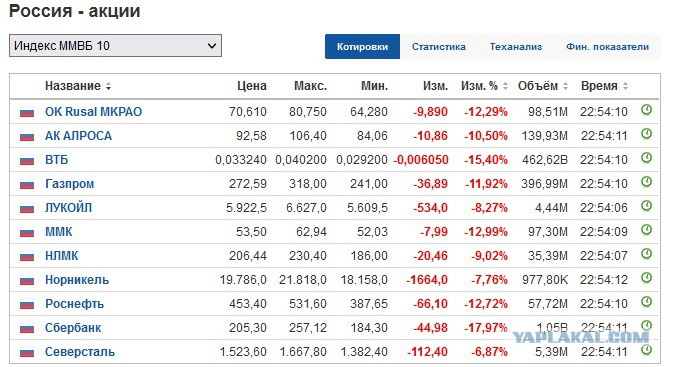The width and height of the screenshot is (675, 367).
Task: Open the Фин. показатели tab
Action: [607, 46]
